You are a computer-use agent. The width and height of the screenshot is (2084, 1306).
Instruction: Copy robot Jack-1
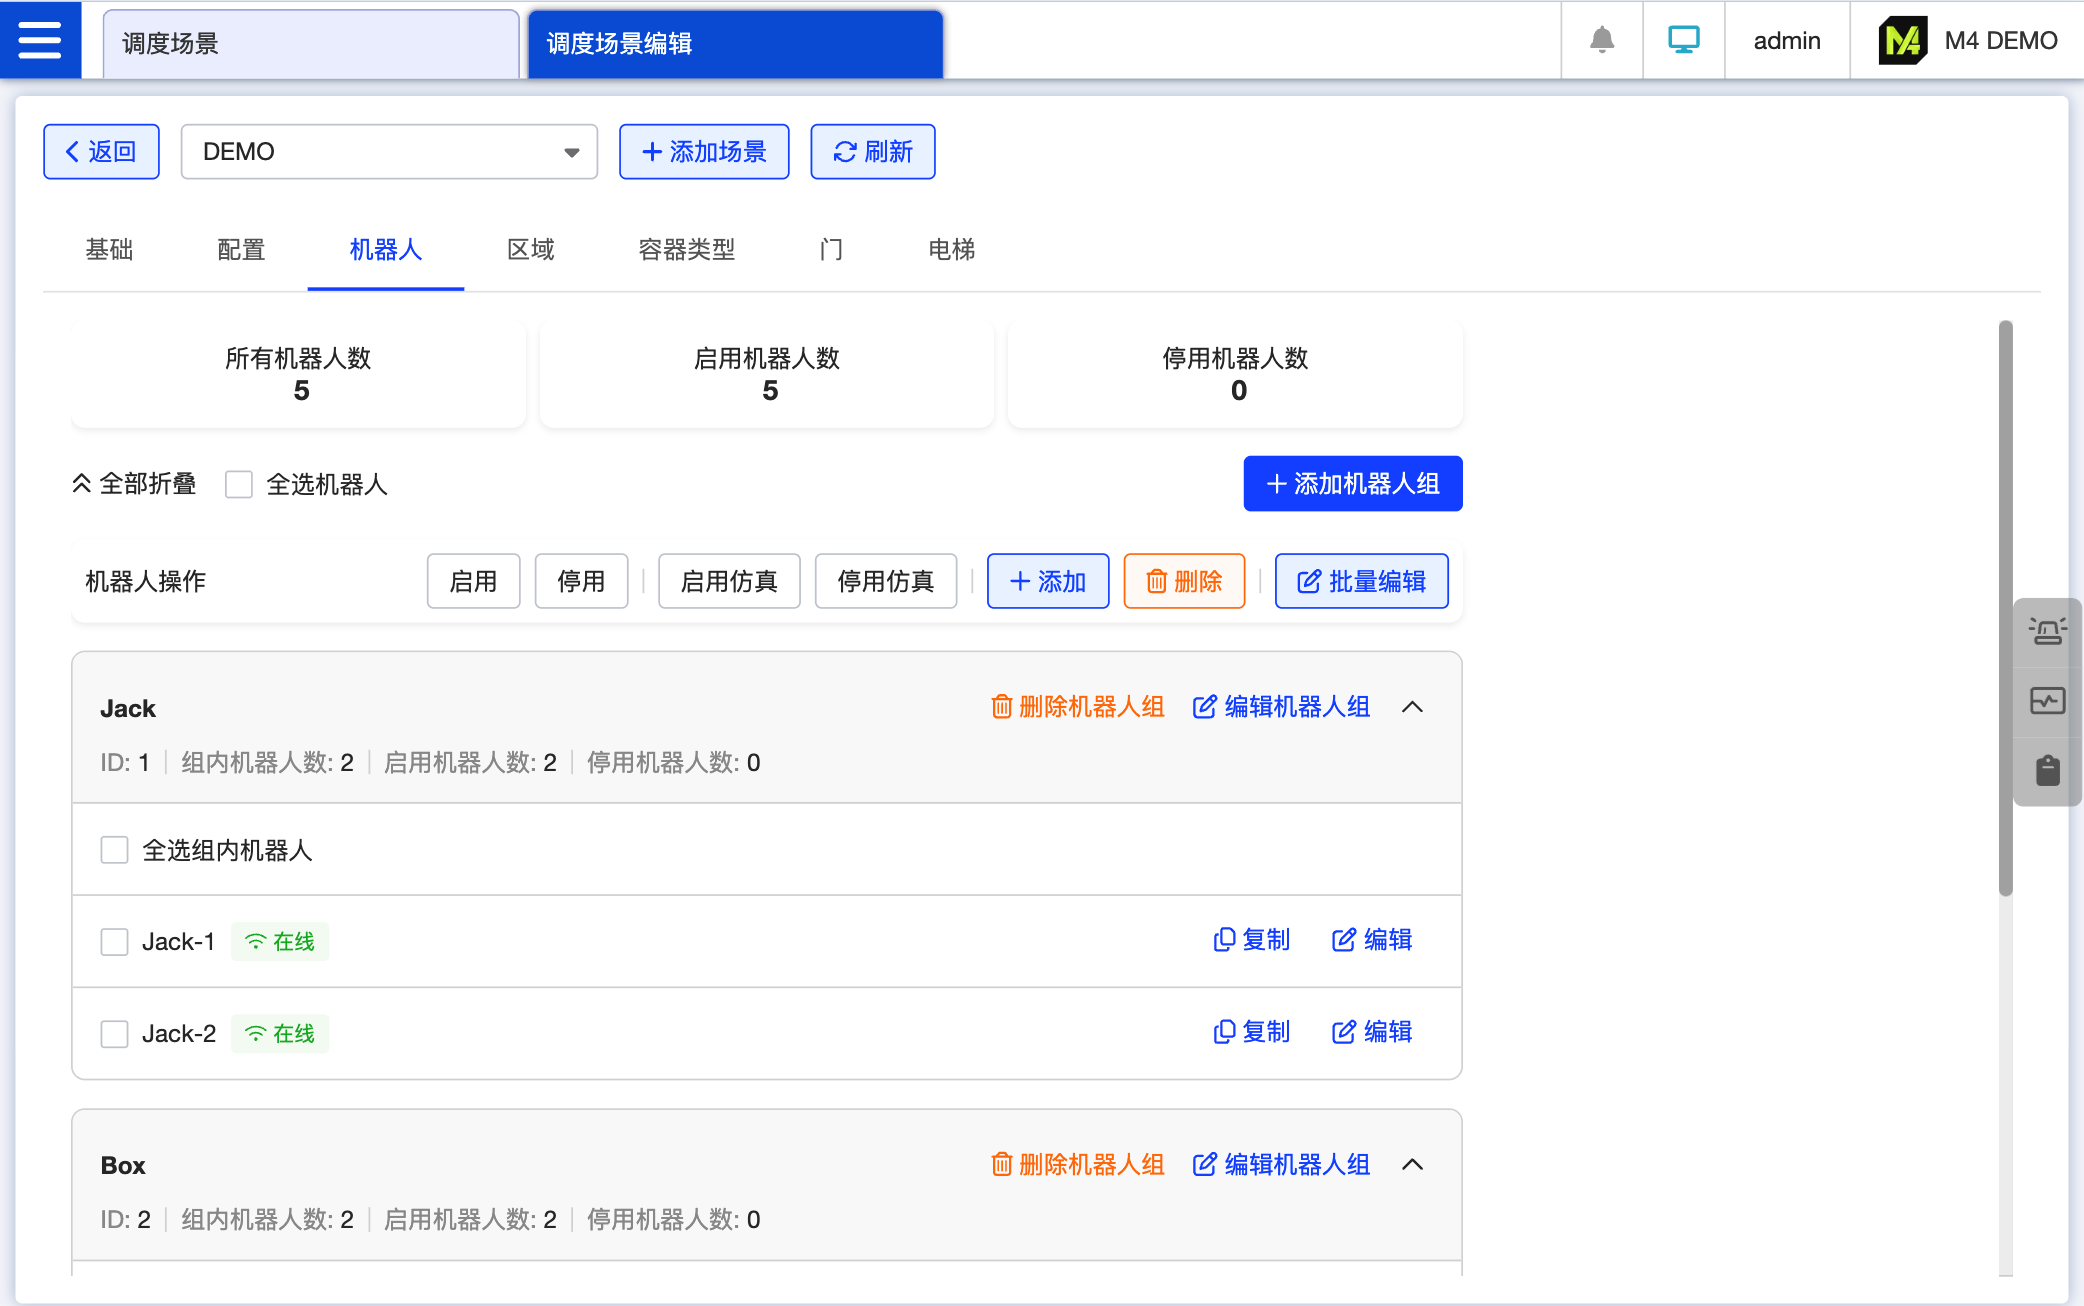1251,940
